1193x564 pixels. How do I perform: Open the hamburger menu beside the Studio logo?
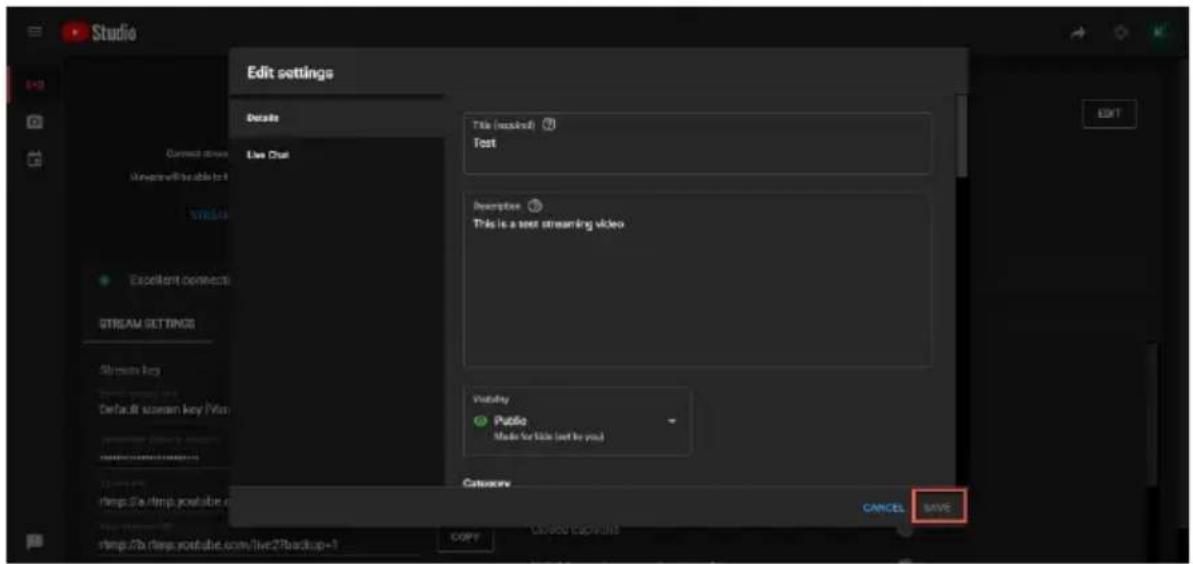coord(37,33)
